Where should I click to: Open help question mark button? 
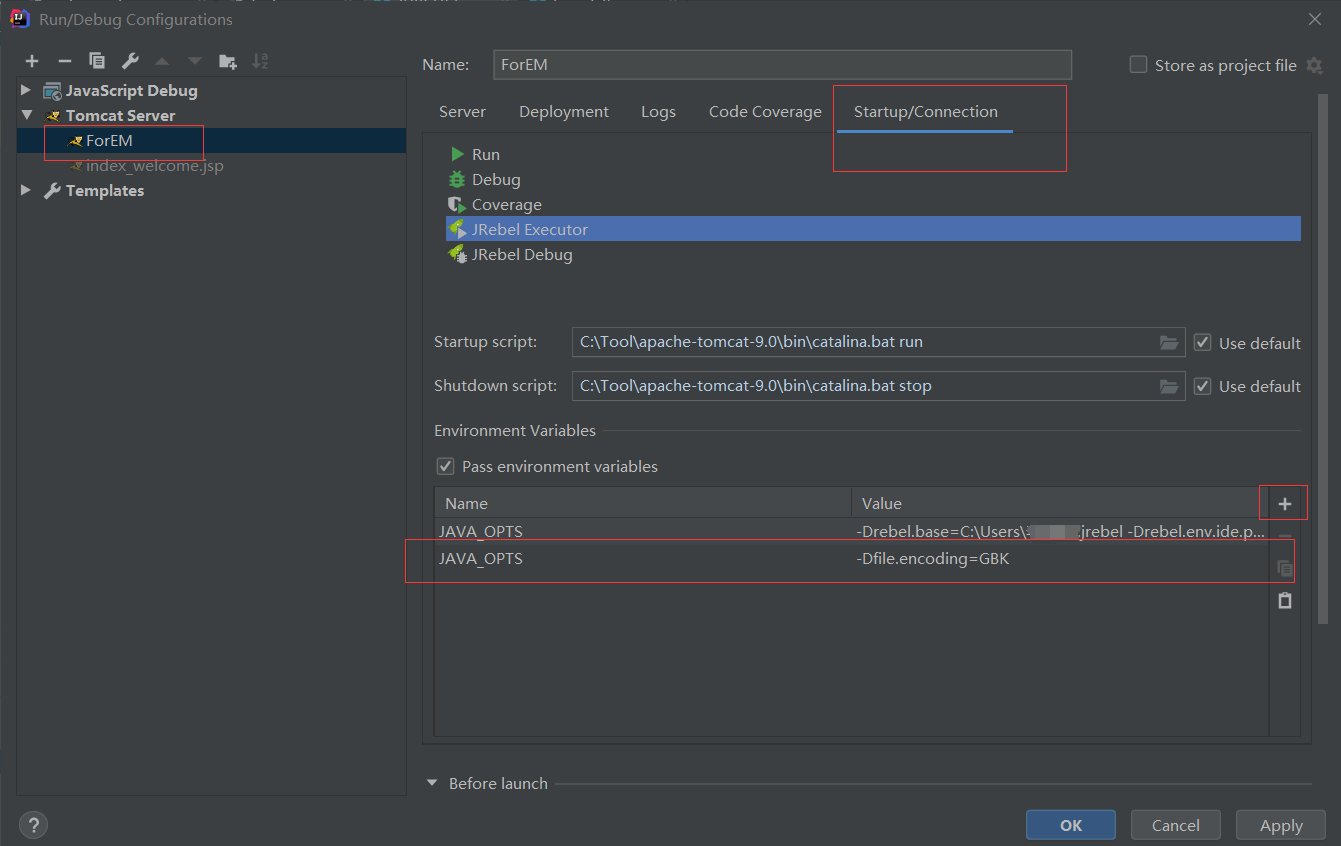[33, 825]
